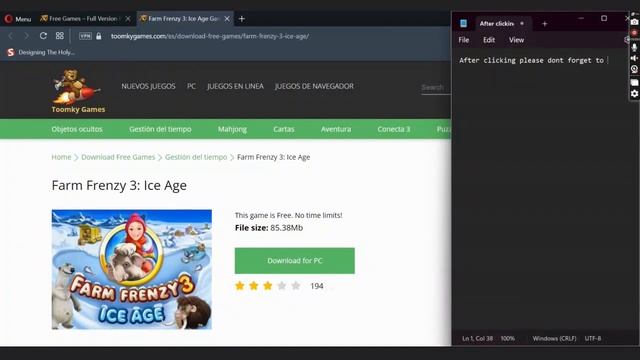Select the Mahjong category
Viewport: 640px width, 360px height.
[232, 129]
